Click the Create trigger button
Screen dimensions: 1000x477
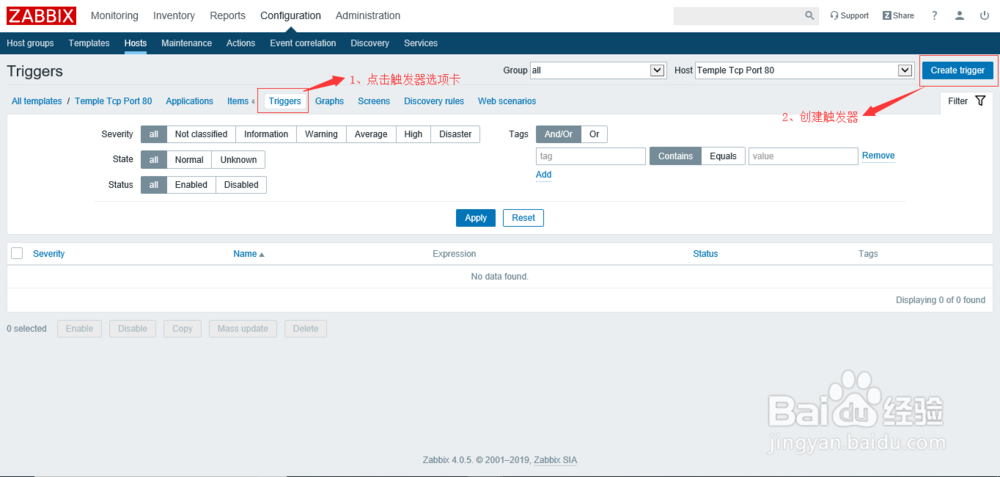pyautogui.click(x=957, y=70)
